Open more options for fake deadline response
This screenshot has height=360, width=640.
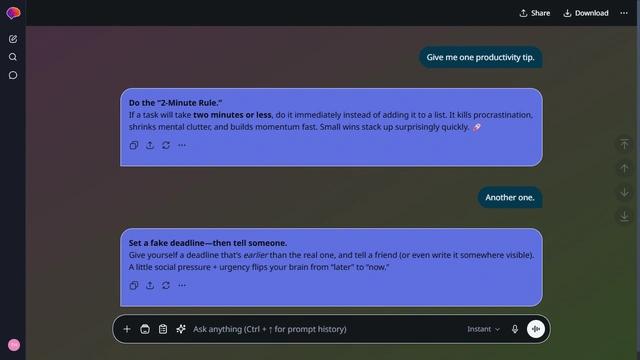(182, 285)
